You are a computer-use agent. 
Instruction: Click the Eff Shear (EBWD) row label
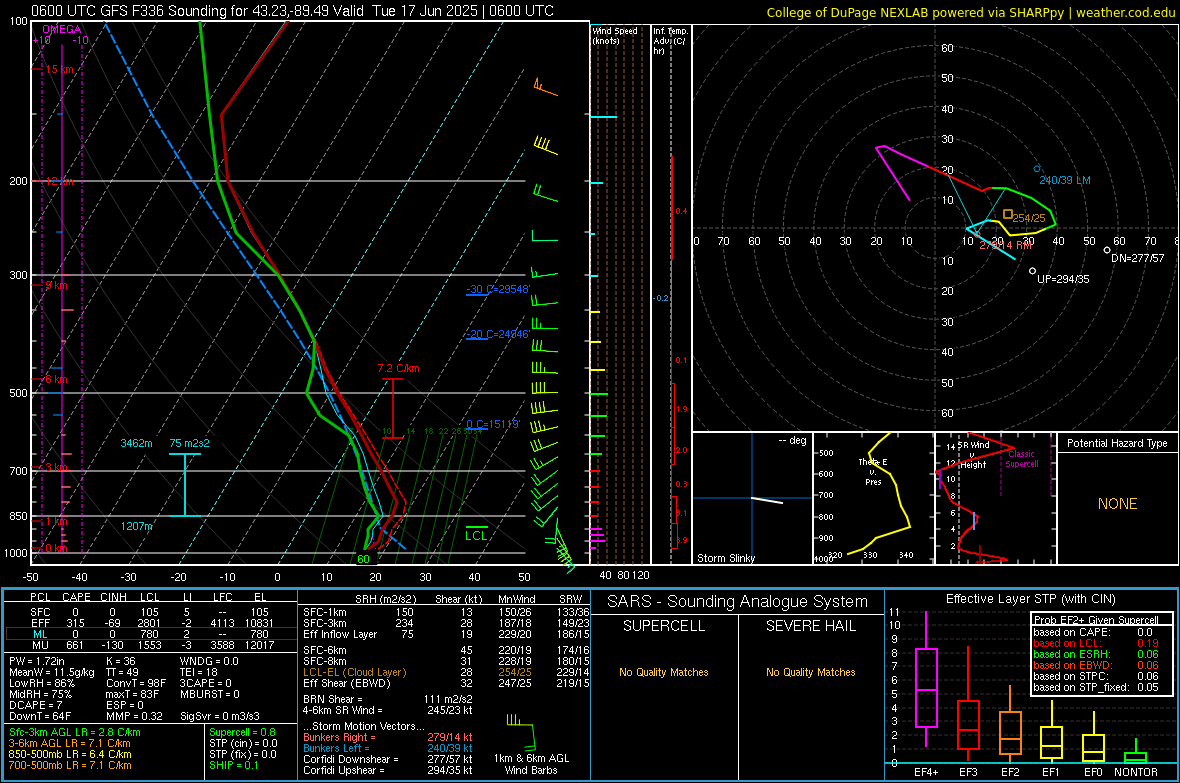click(x=346, y=684)
